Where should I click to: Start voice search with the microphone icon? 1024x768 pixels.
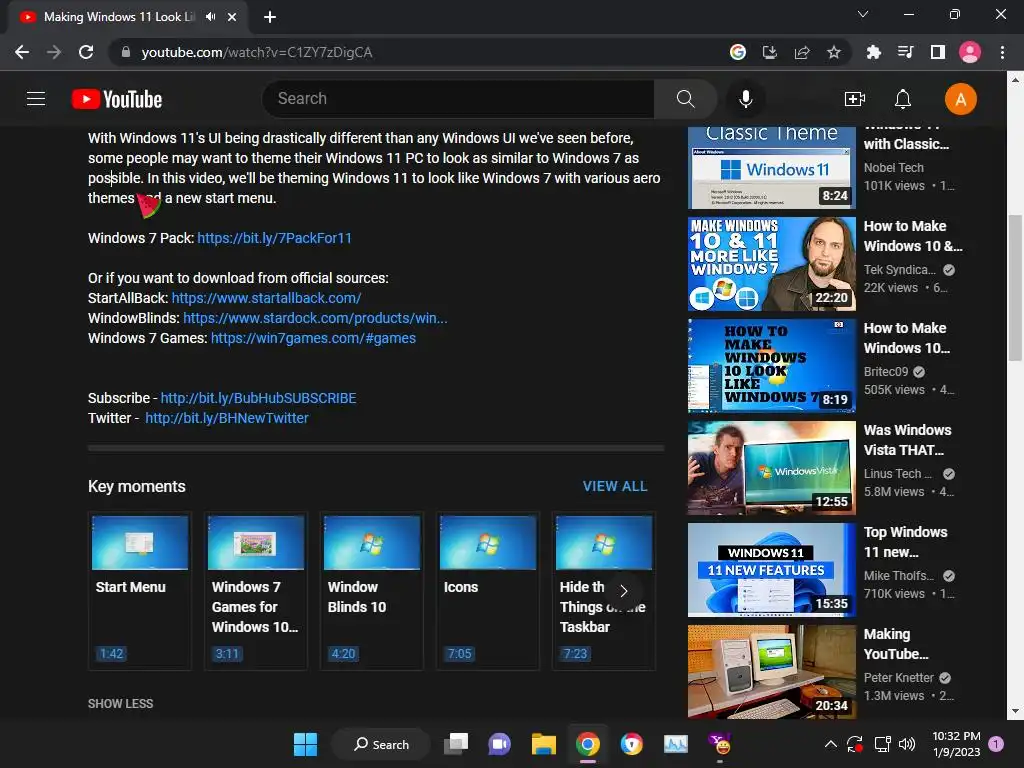745,99
